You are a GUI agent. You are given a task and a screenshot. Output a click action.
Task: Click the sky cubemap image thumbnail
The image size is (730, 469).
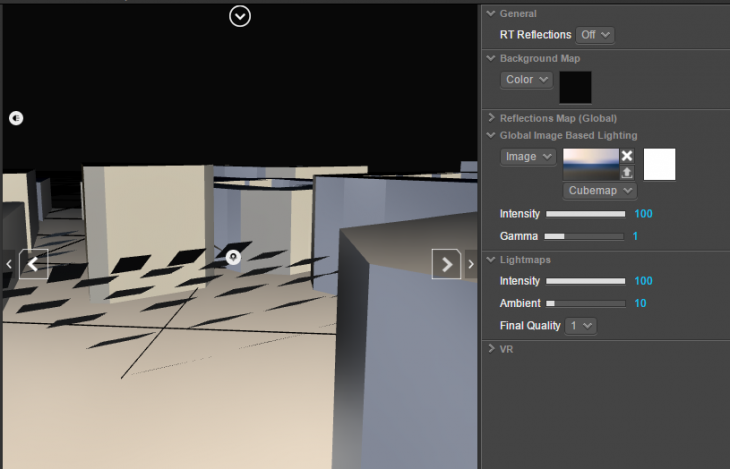[591, 164]
